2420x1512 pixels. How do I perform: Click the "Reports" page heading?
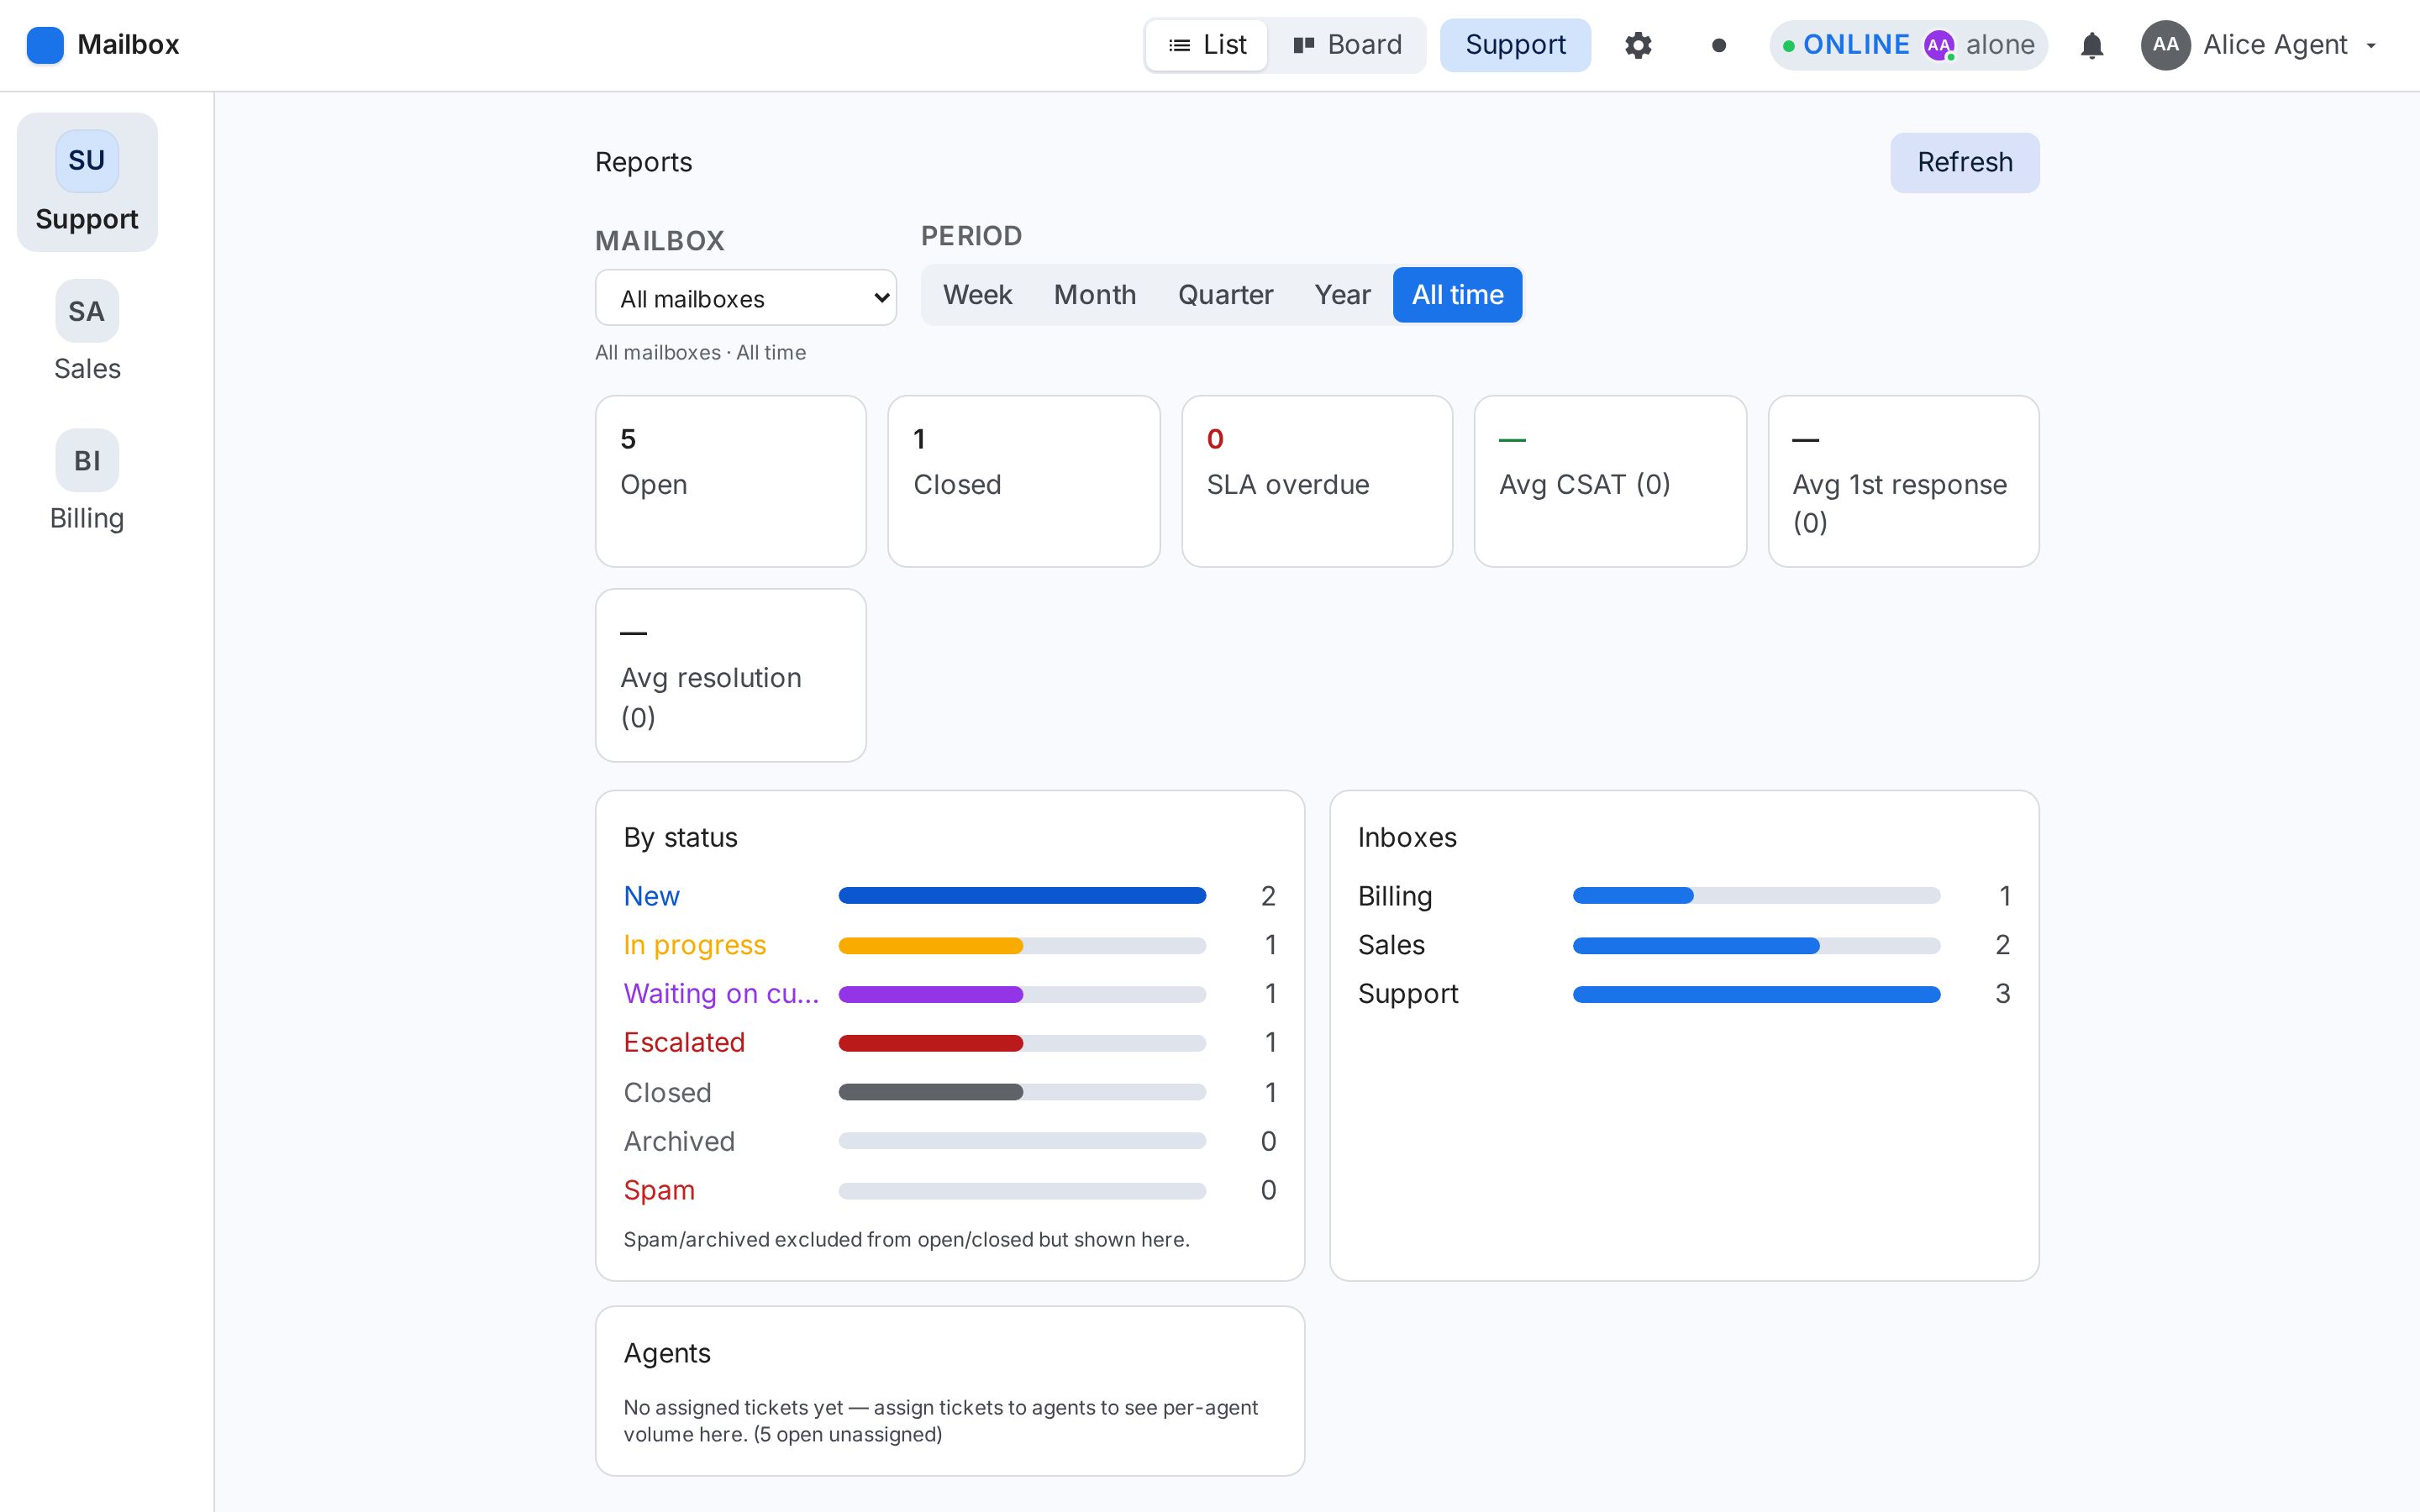coord(643,162)
